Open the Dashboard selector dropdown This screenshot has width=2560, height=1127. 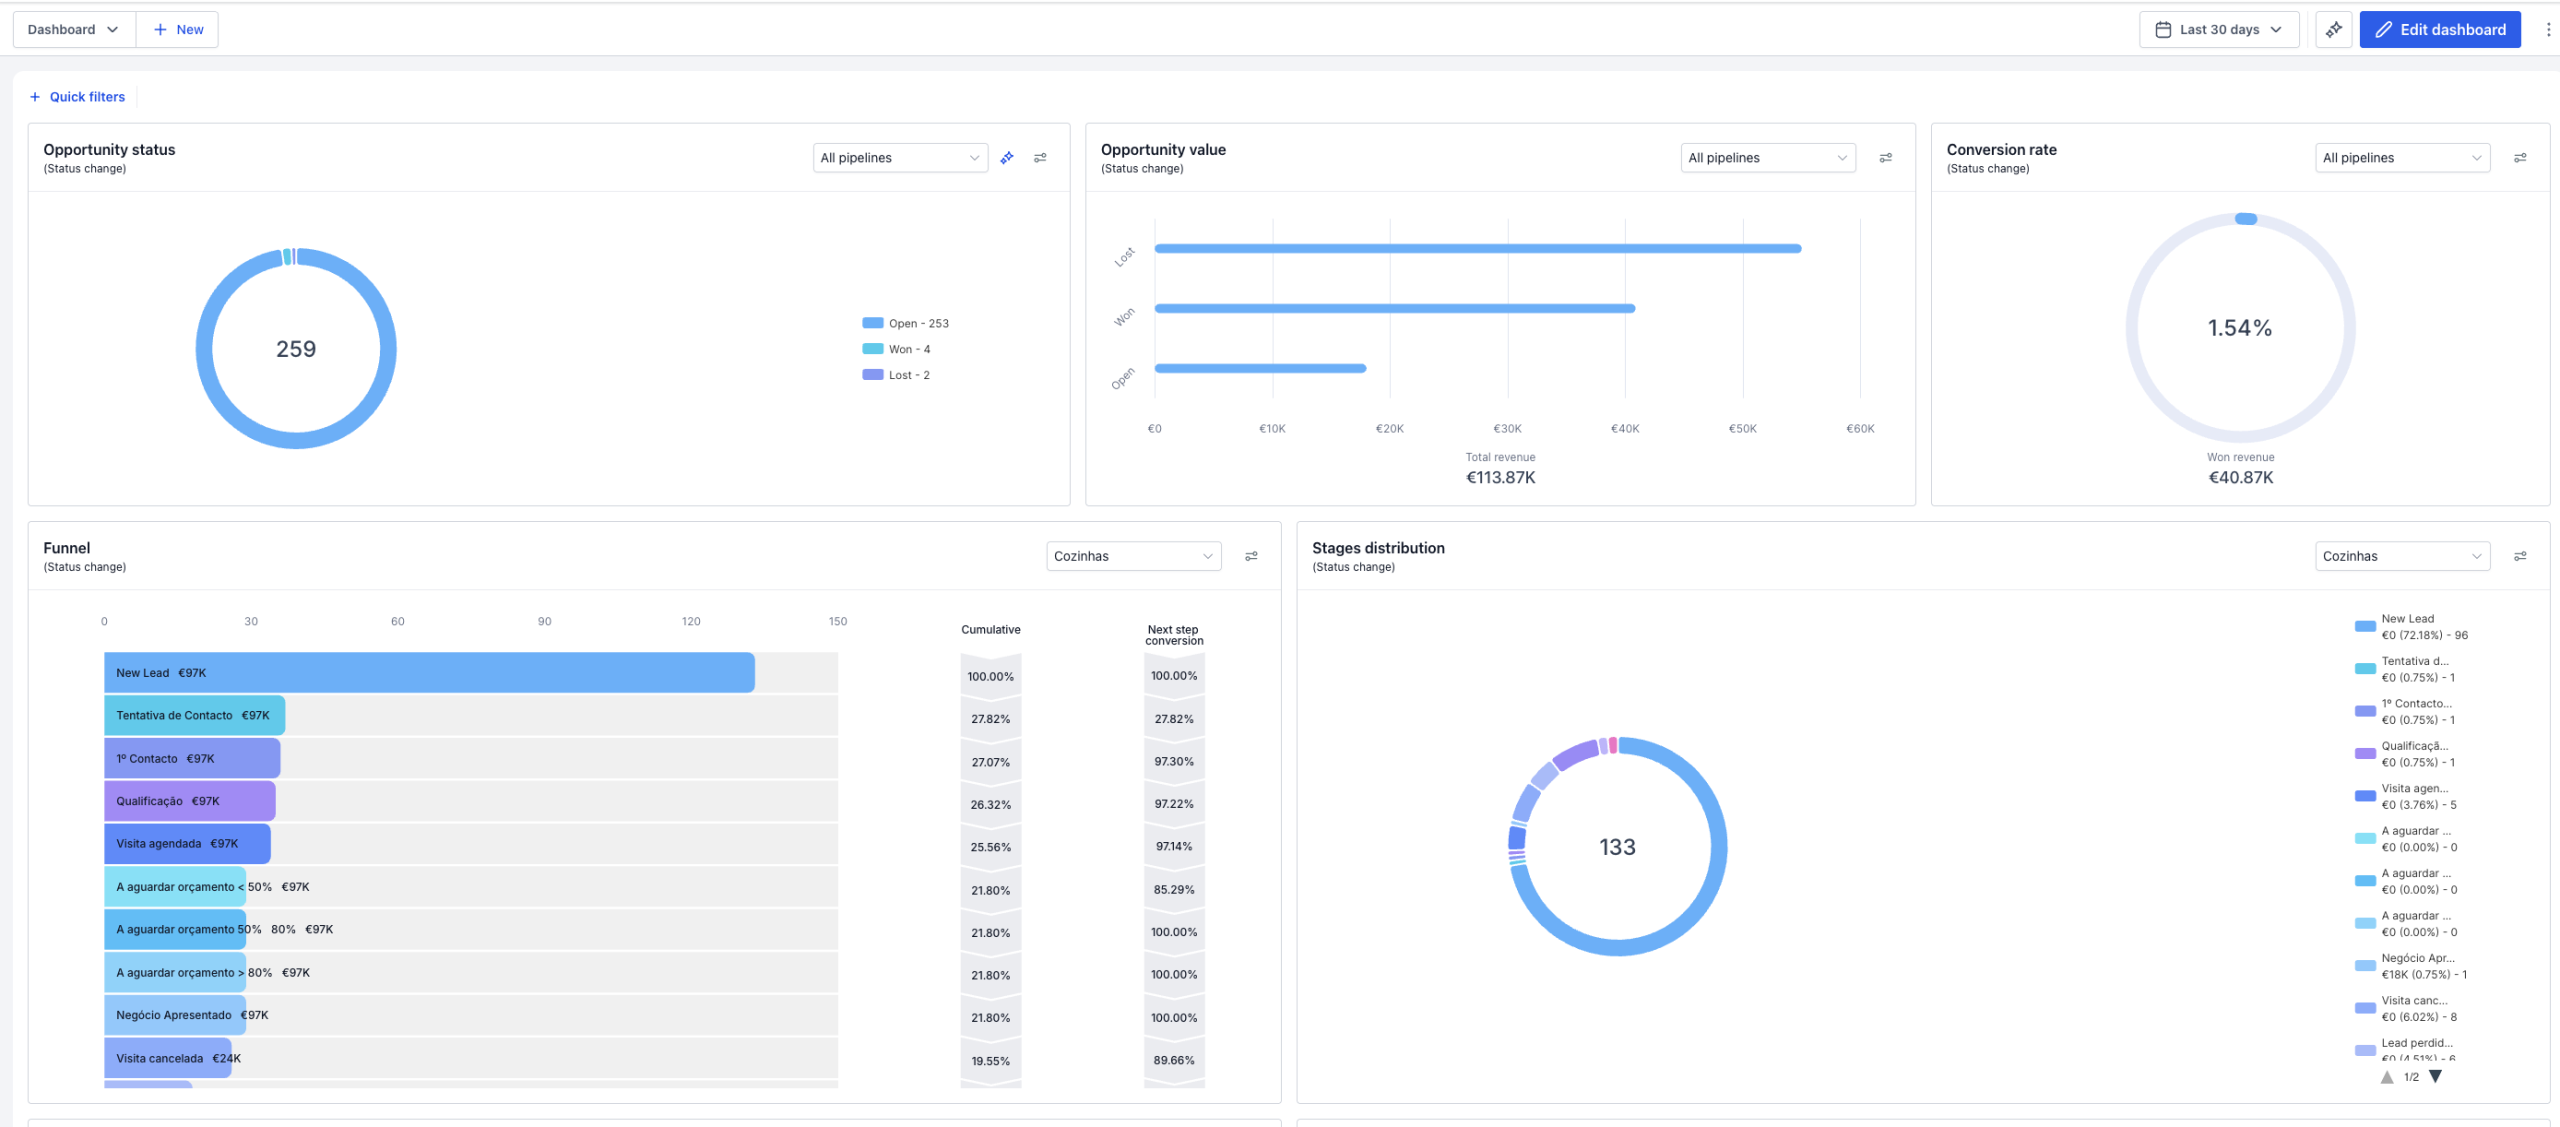click(73, 30)
